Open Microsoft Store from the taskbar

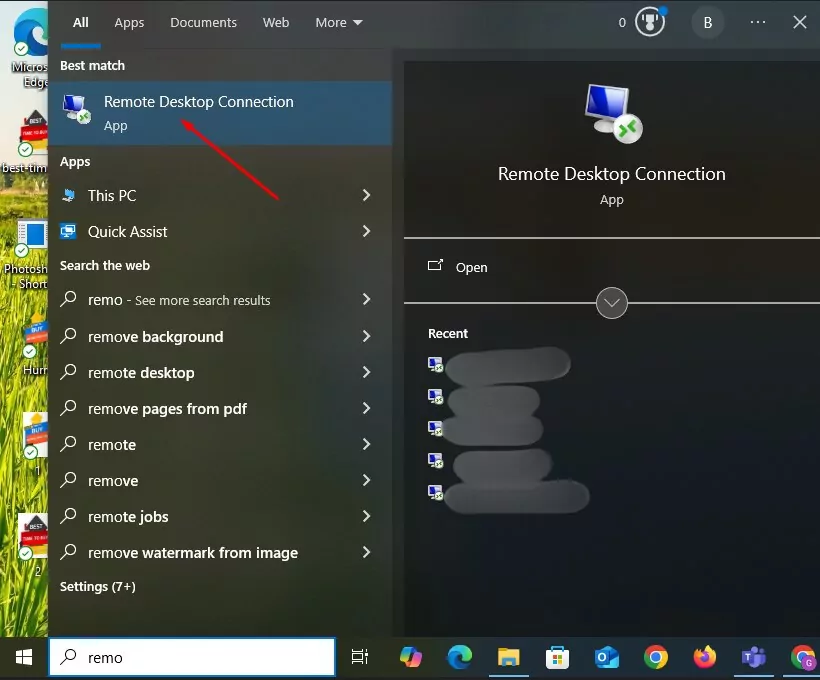pos(557,658)
